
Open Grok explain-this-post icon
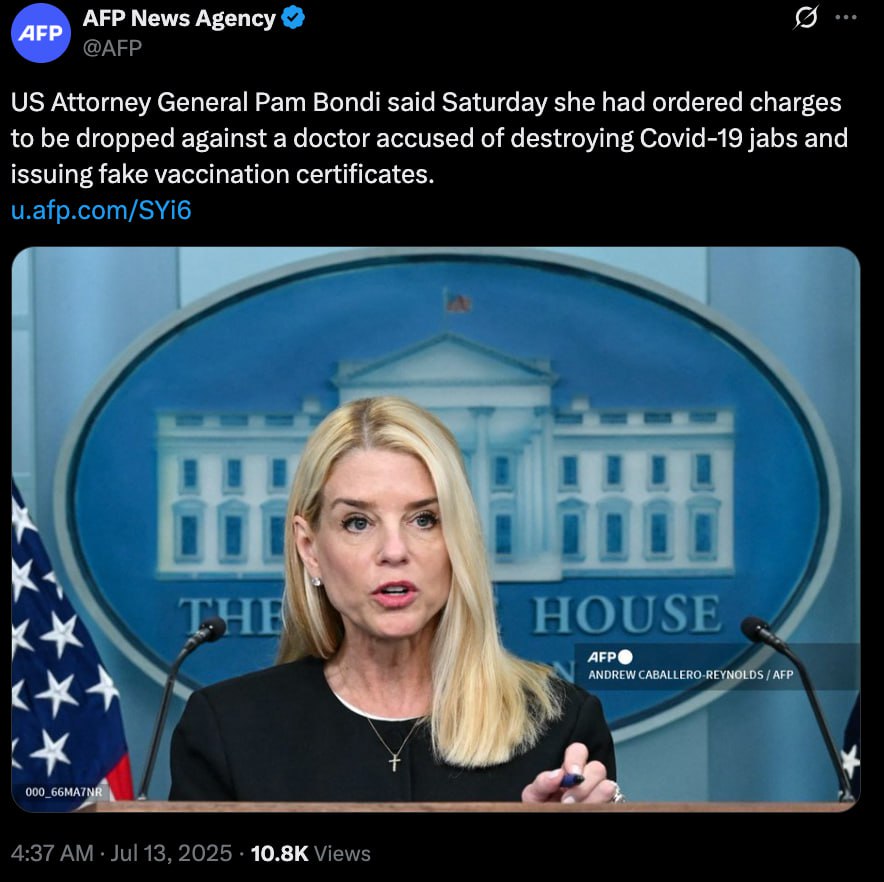click(806, 17)
